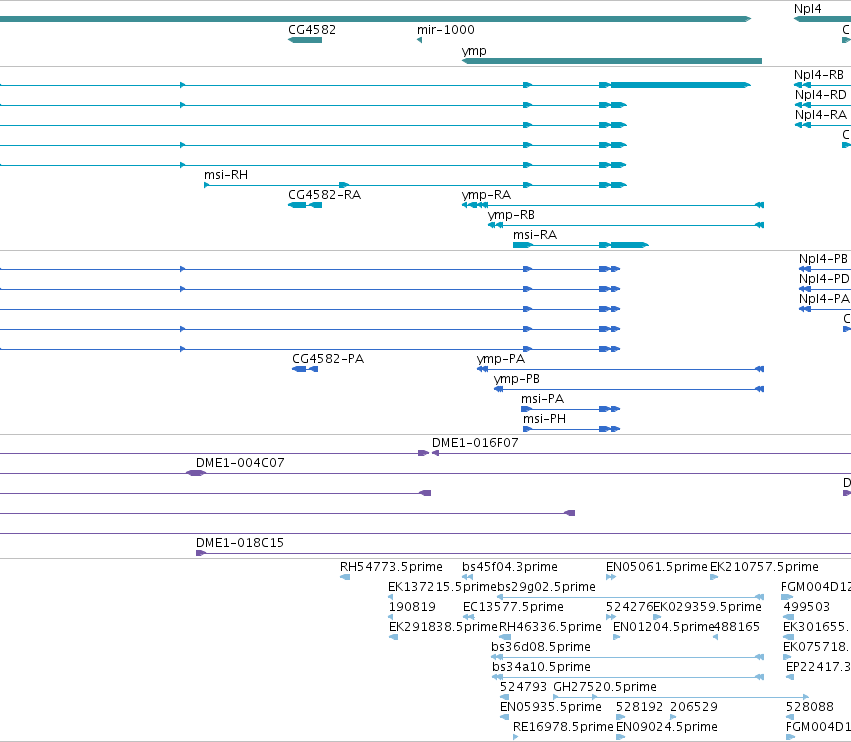
Task: Click the CG4582-RA transcript label
Action: click(x=325, y=195)
